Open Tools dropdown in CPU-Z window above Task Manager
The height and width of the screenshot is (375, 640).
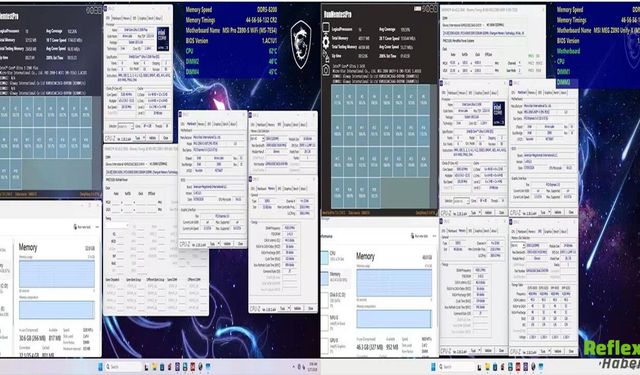[475, 213]
